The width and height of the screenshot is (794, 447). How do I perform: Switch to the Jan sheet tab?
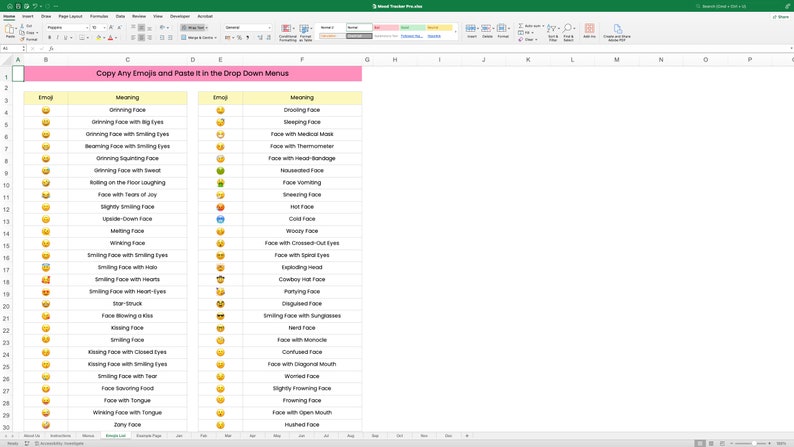coord(179,436)
